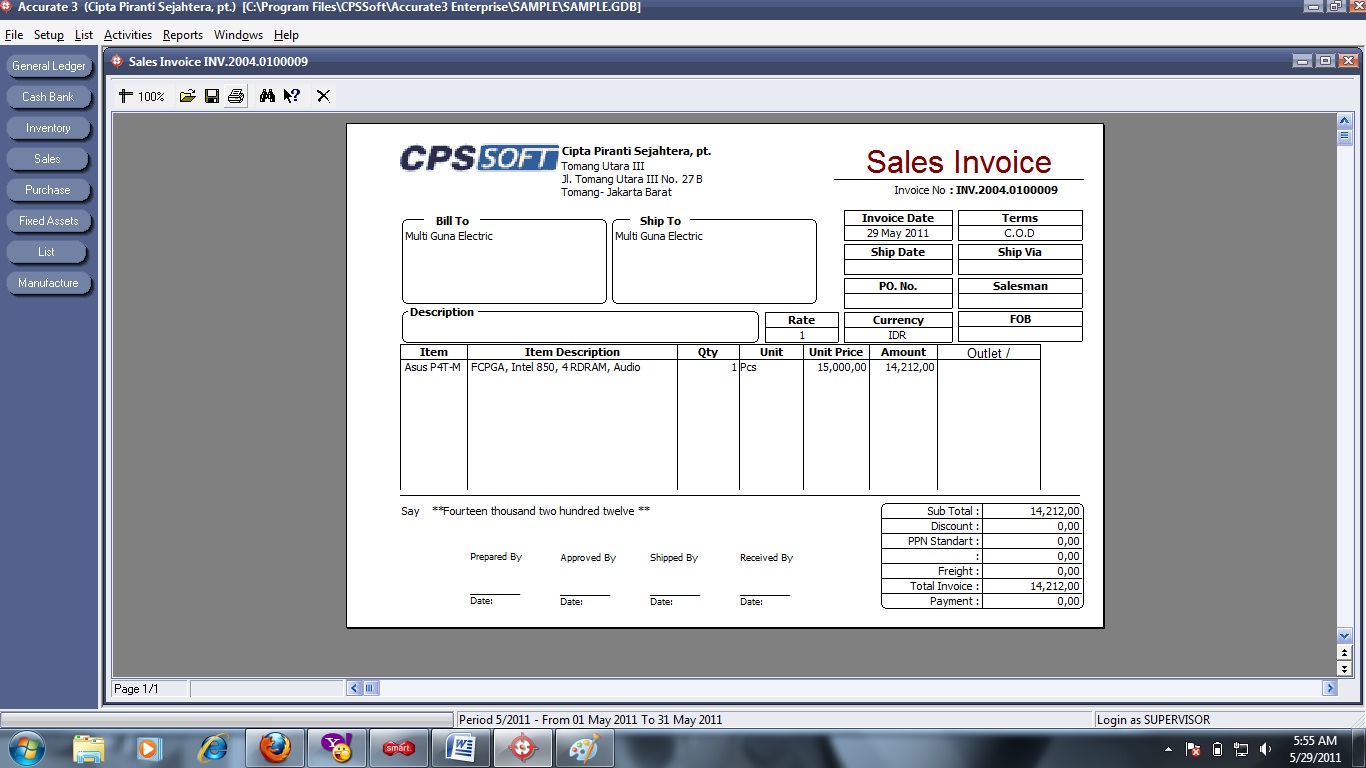Click the volume speaker tray icon
This screenshot has width=1366, height=768.
[x=1266, y=749]
